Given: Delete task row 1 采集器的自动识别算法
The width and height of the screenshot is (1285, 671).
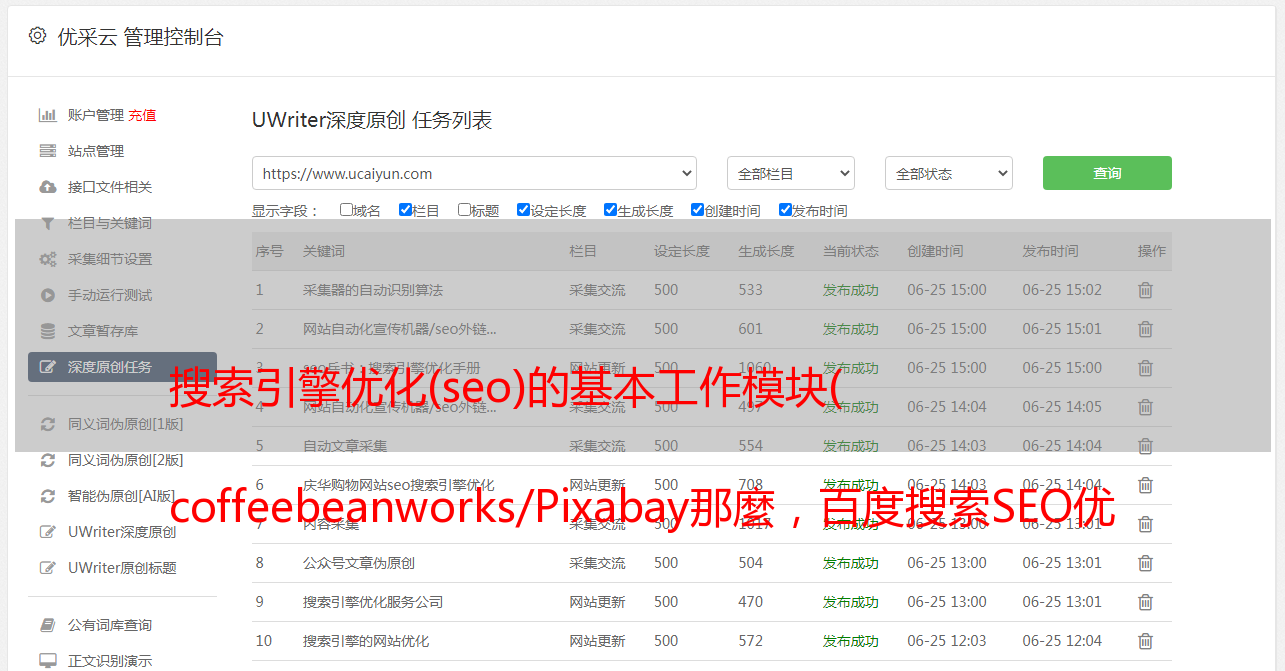Looking at the screenshot, I should [x=1145, y=290].
